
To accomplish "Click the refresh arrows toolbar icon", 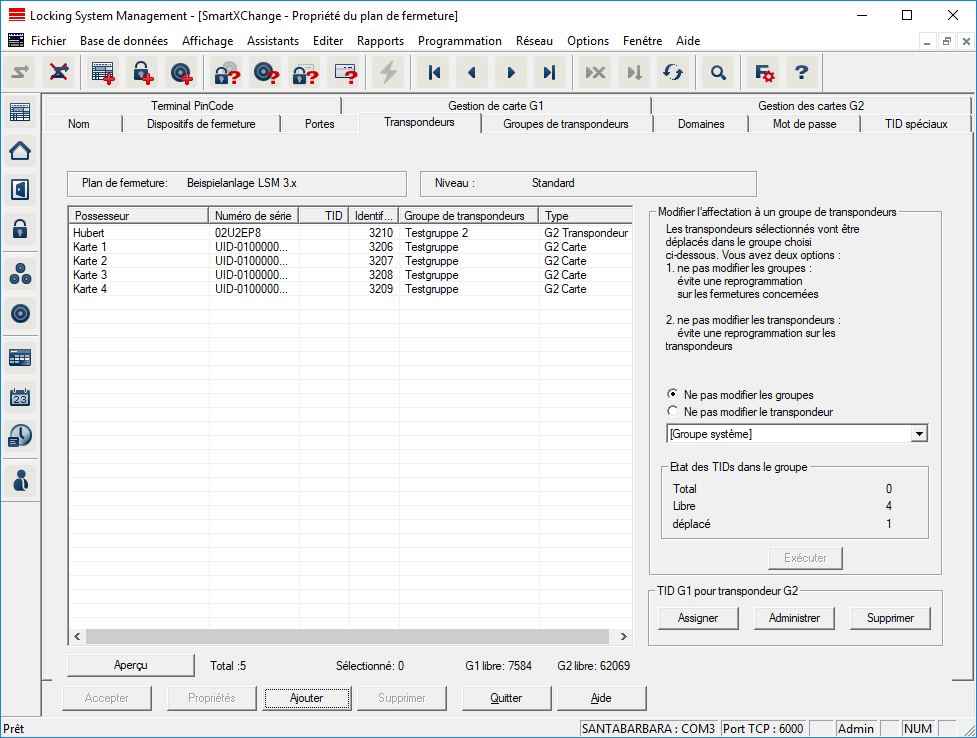I will [673, 72].
